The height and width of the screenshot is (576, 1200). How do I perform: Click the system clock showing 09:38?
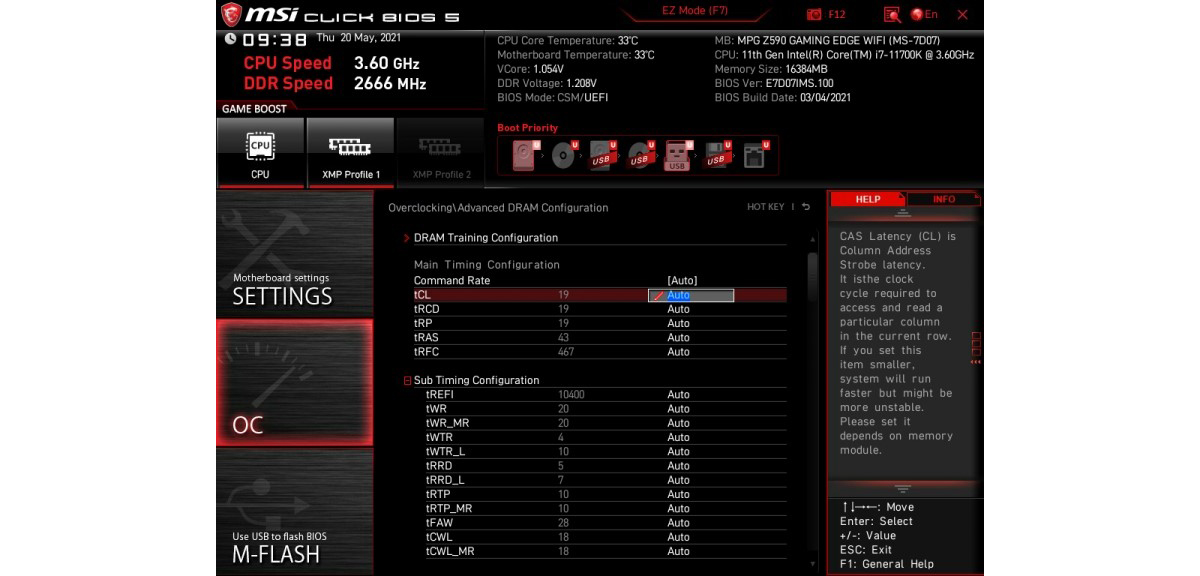pos(274,40)
